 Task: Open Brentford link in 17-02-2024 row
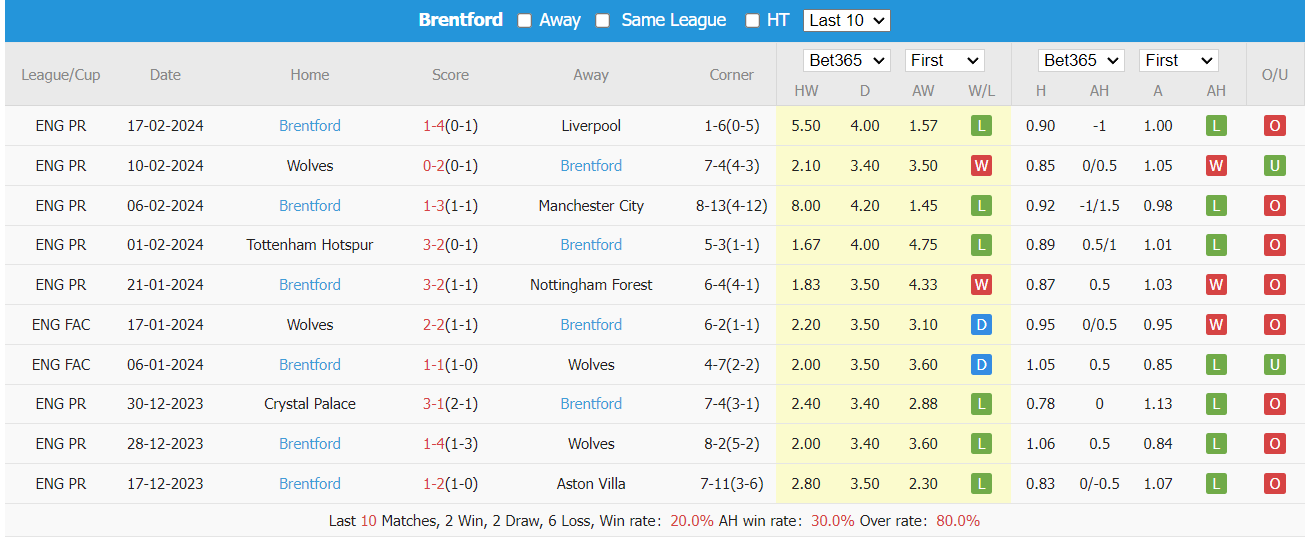[310, 126]
